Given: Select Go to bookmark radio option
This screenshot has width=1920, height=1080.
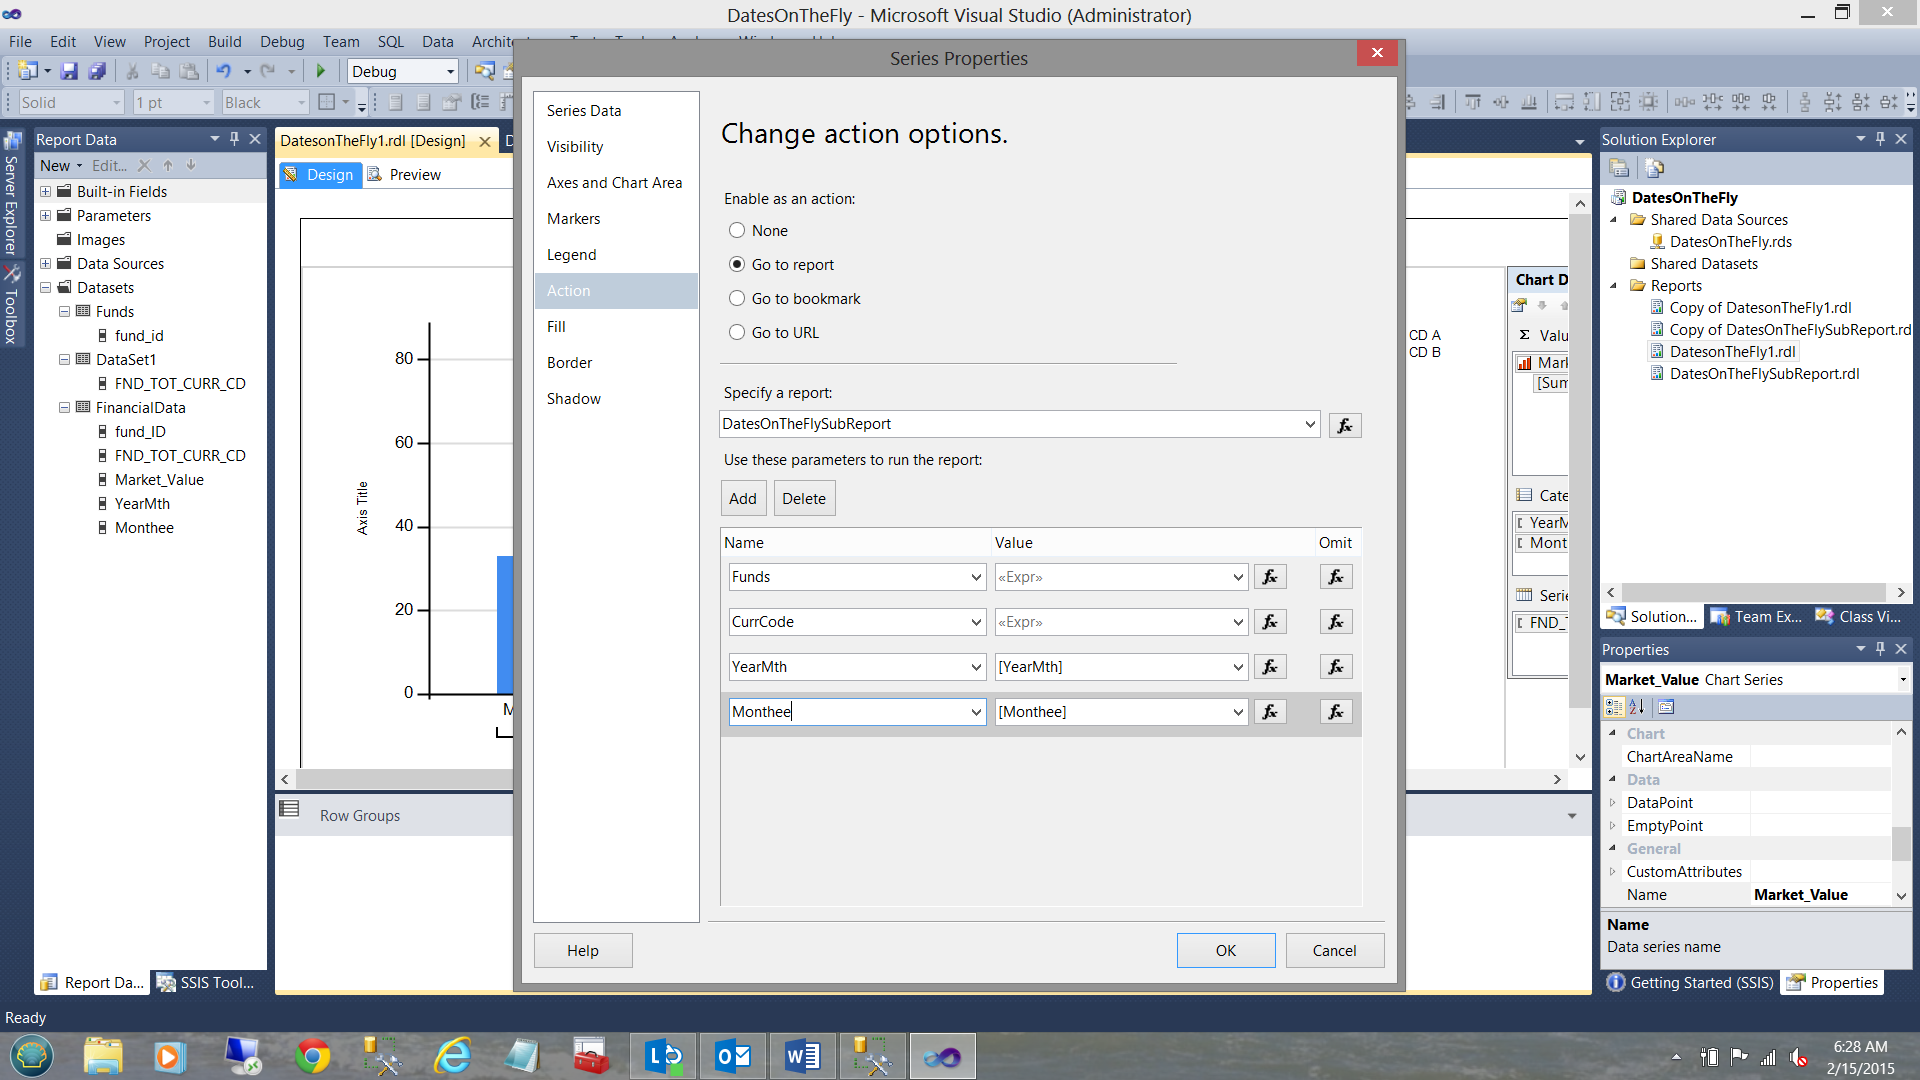Looking at the screenshot, I should [737, 298].
